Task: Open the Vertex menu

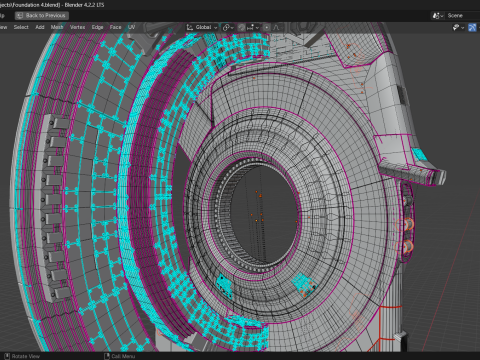Action: pos(77,27)
